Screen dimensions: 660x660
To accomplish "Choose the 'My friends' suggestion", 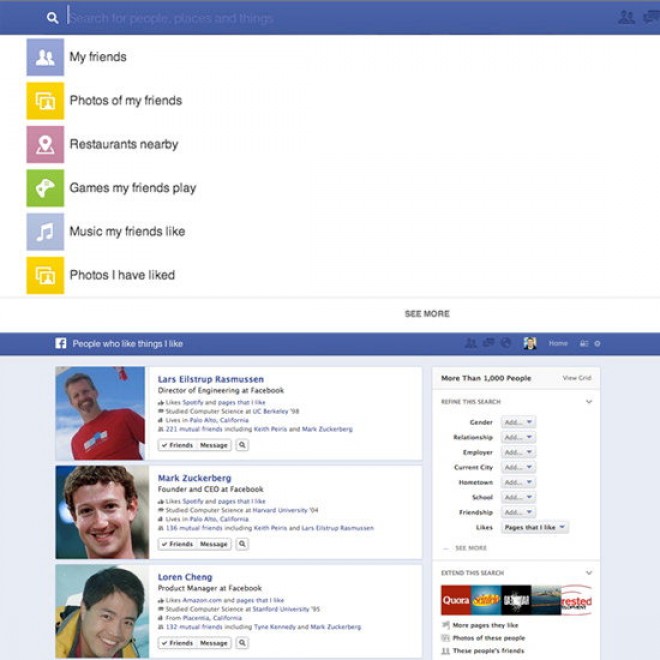I will pos(98,57).
